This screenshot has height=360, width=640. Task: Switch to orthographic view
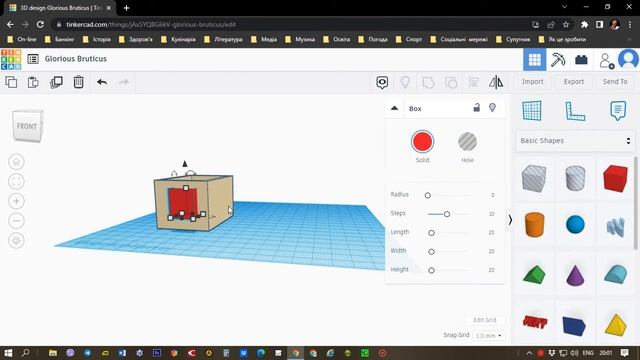(16, 240)
